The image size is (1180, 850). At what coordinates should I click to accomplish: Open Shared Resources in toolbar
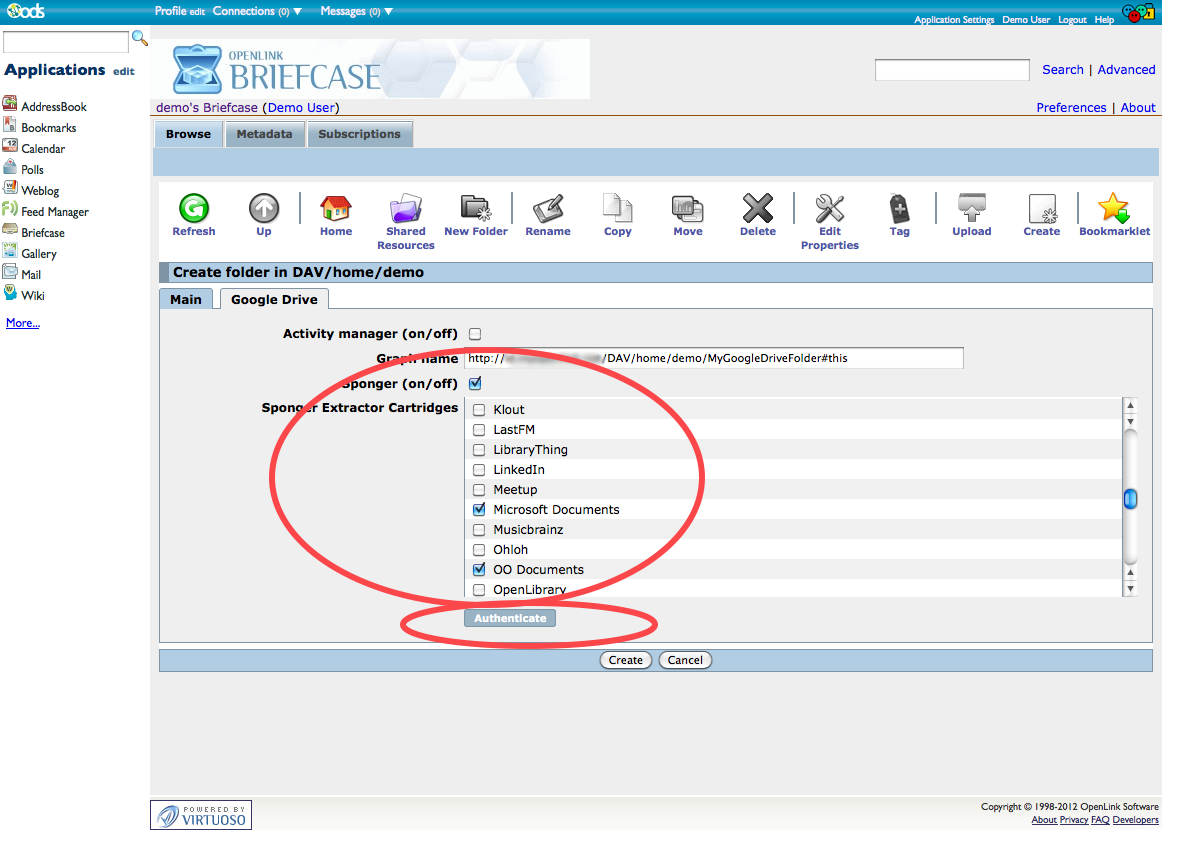tap(405, 209)
